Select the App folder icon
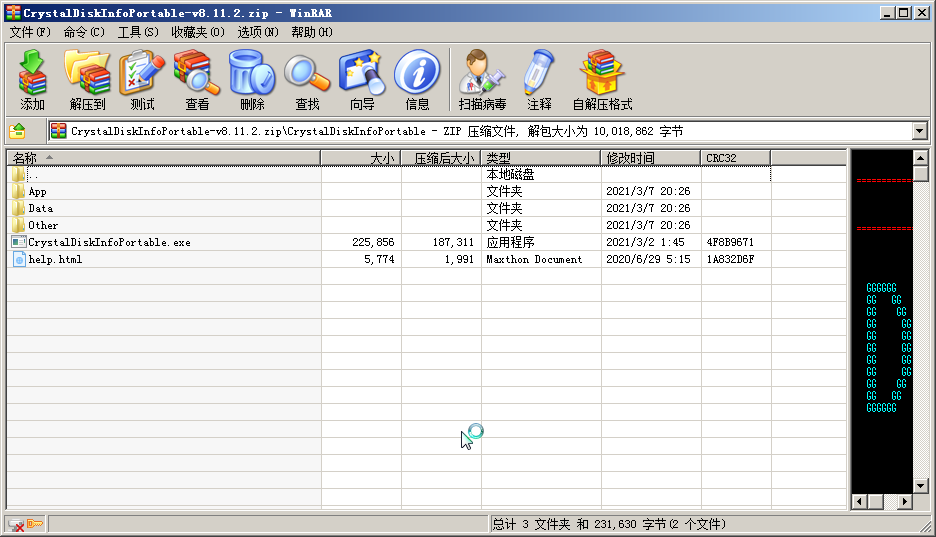The image size is (936, 537). [x=19, y=192]
